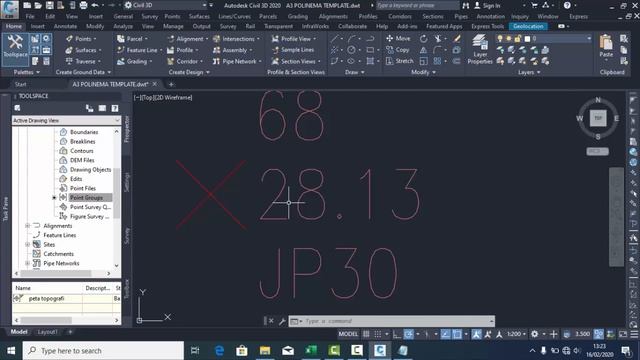This screenshot has height=360, width=640.
Task: Open the Prospector vertical tab
Action: coord(127,129)
